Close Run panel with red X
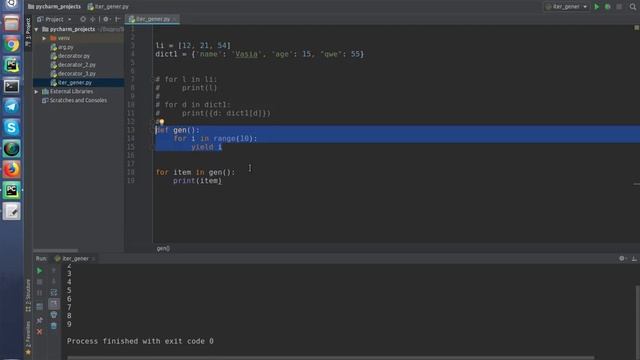Image resolution: width=640 pixels, height=360 pixels. pyautogui.click(x=40, y=332)
